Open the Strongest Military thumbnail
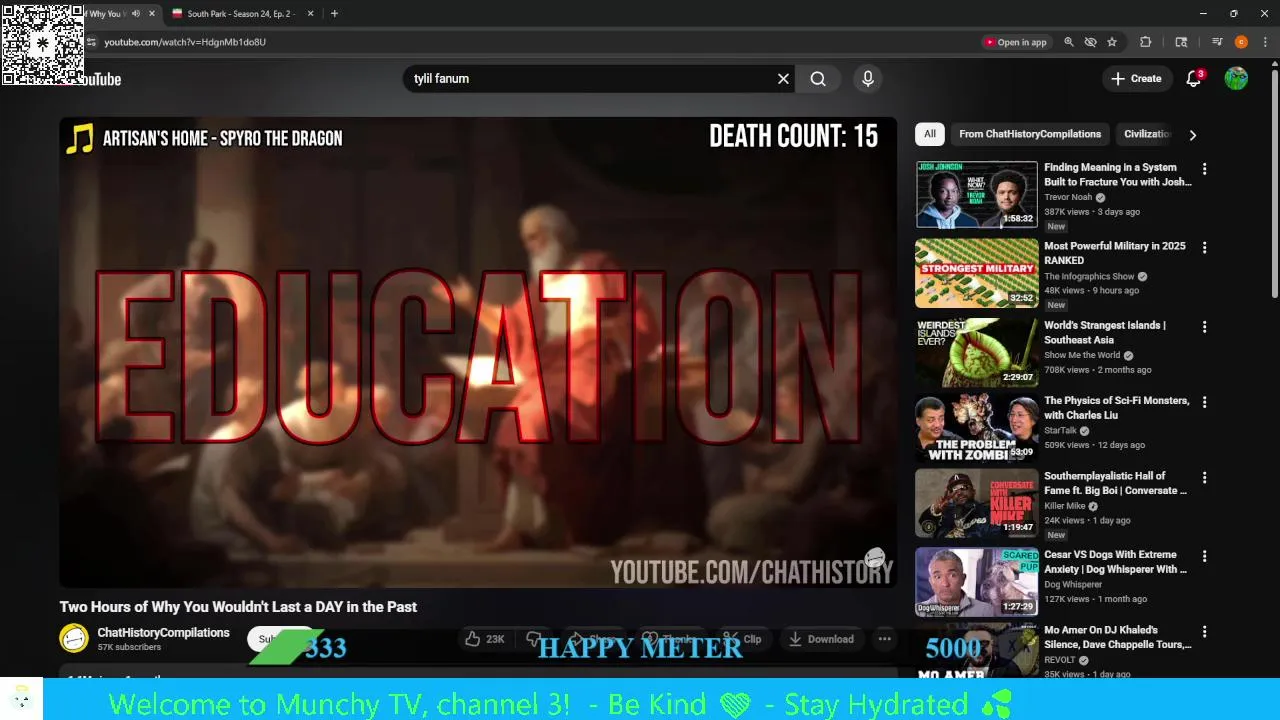1280x720 pixels. point(977,272)
